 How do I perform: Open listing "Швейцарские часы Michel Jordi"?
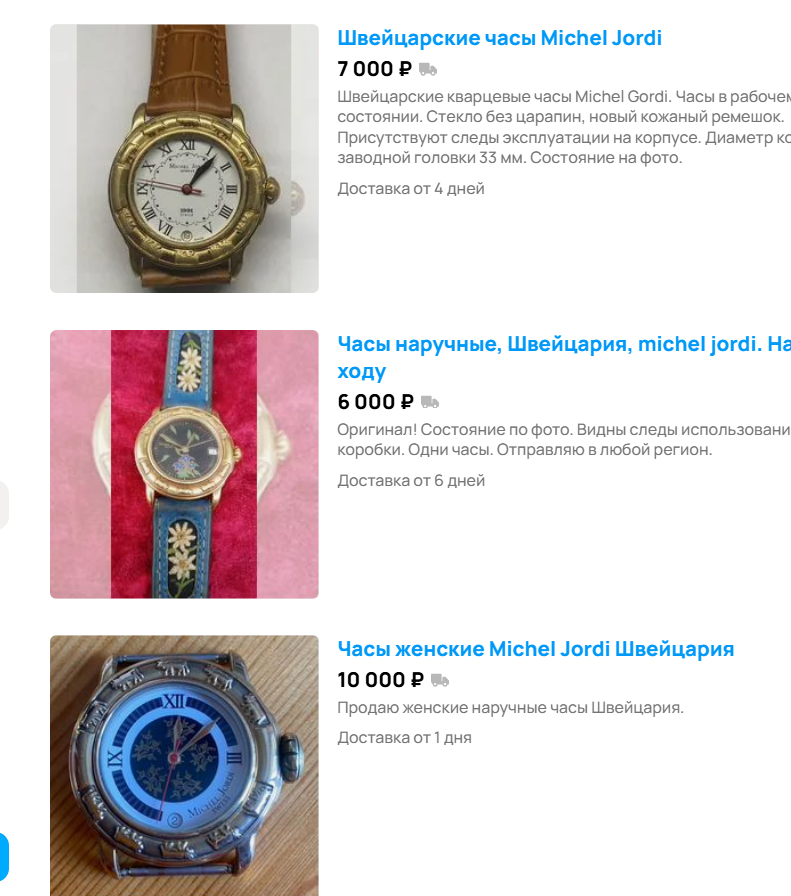[x=500, y=38]
